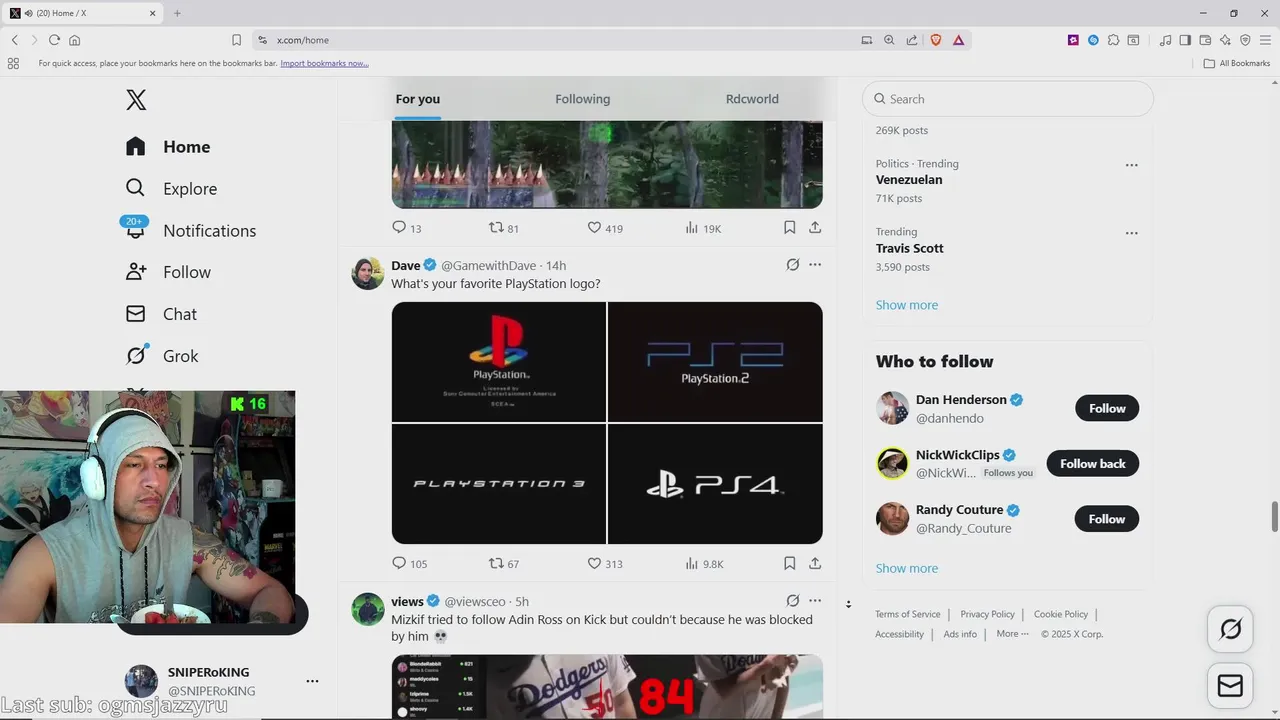Image resolution: width=1280 pixels, height=720 pixels.
Task: Open Privacy Policy link
Action: pos(987,614)
